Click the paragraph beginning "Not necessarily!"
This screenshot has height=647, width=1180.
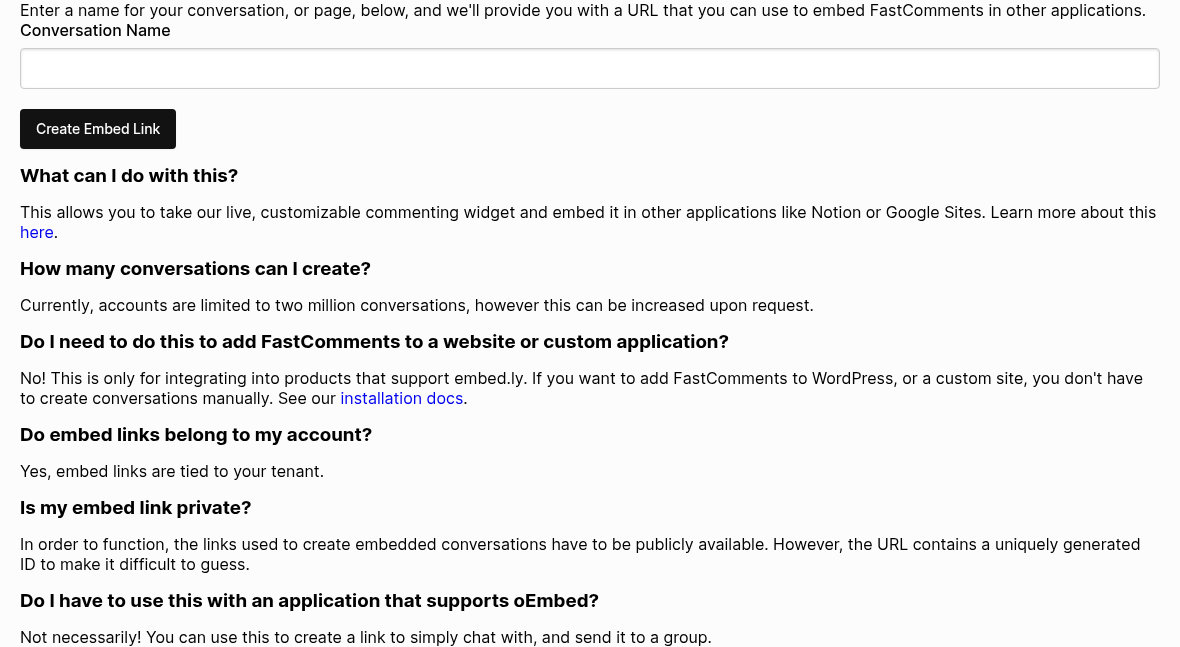pyautogui.click(x=365, y=638)
